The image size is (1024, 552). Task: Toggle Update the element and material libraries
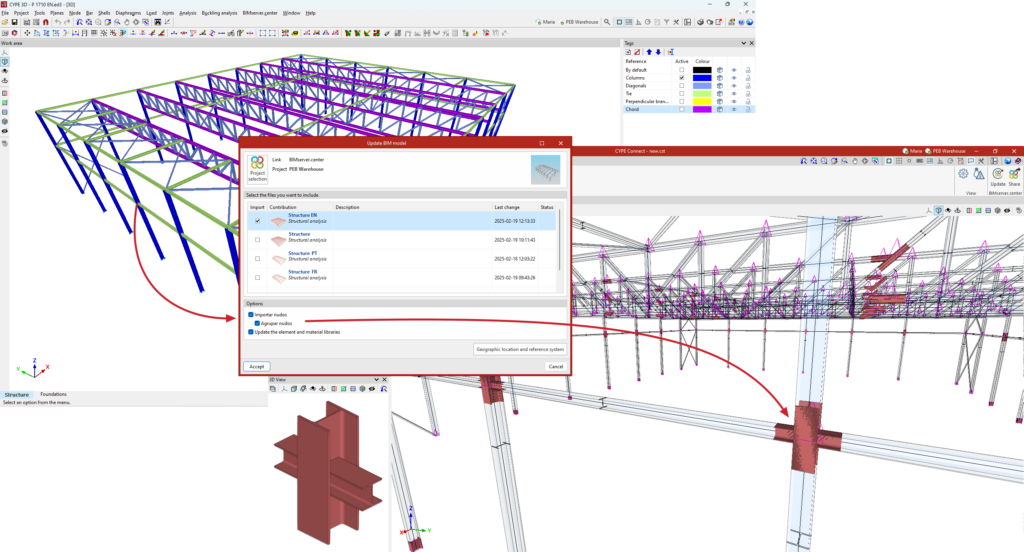tap(251, 332)
